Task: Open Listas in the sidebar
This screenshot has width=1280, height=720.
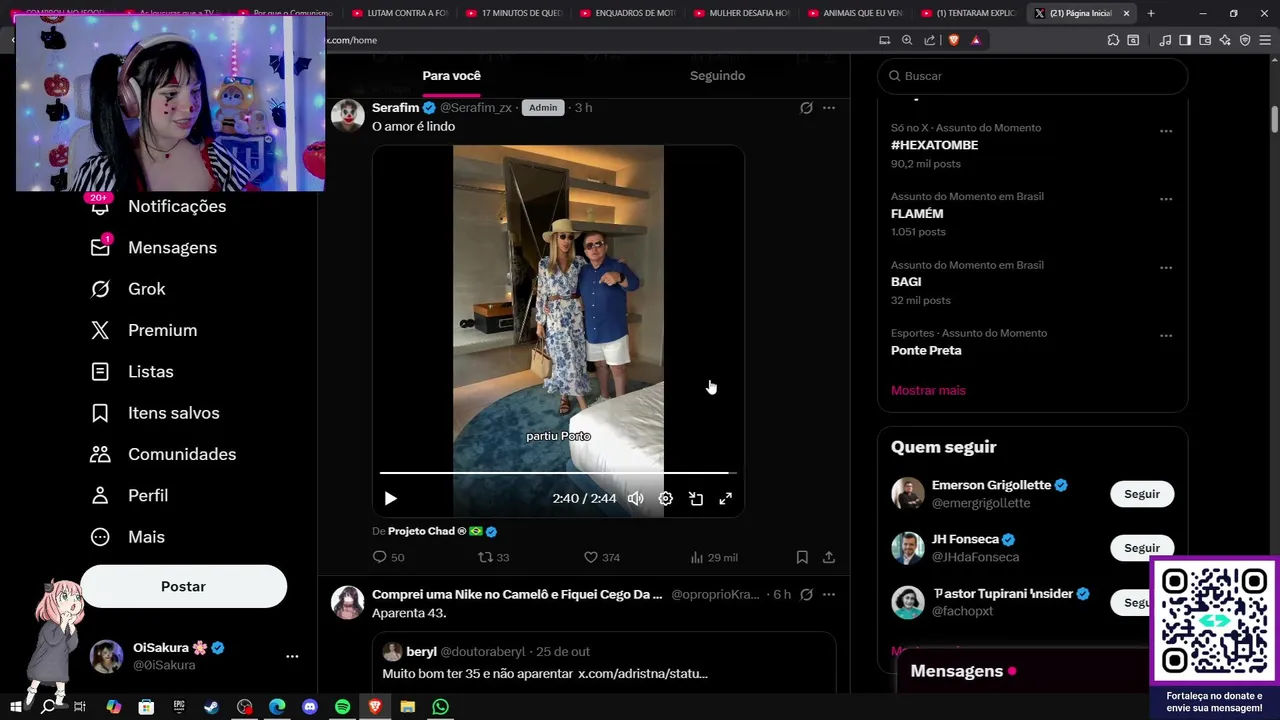Action: (131, 371)
